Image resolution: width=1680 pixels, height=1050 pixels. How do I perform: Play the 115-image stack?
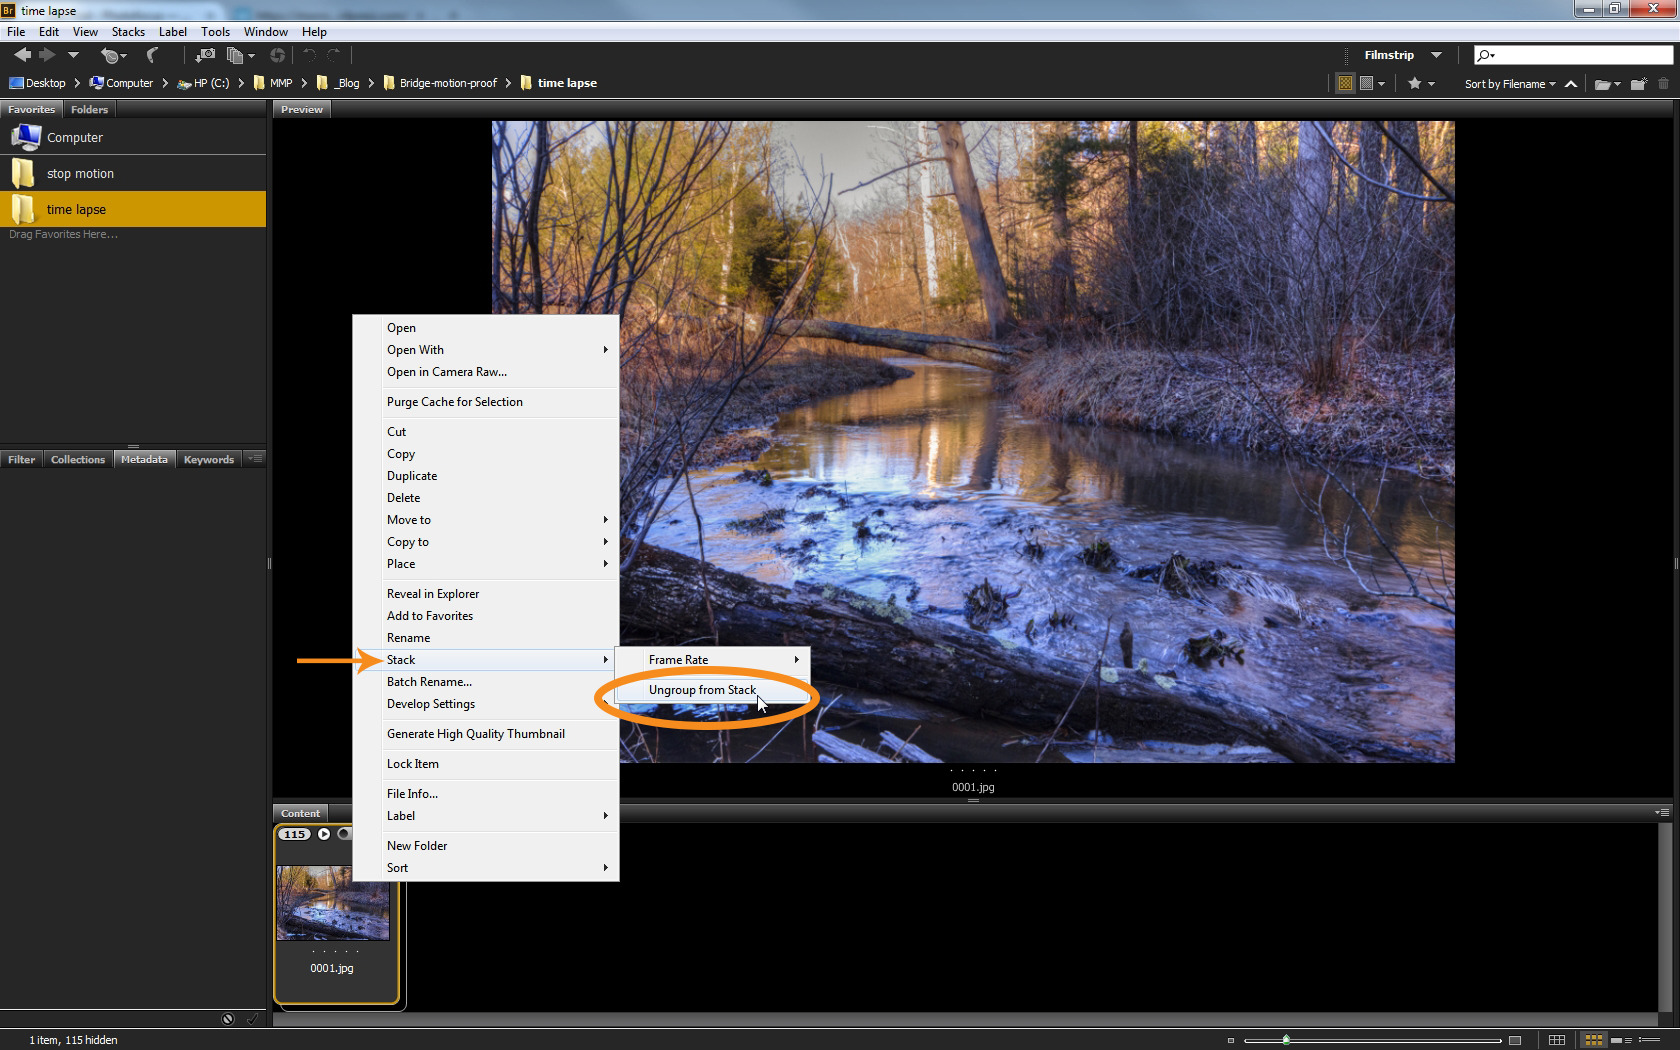[324, 834]
